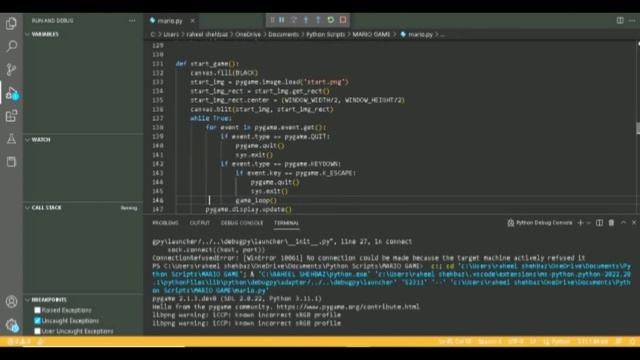
Task: Open the Explorer view in the activity bar
Action: (x=11, y=24)
